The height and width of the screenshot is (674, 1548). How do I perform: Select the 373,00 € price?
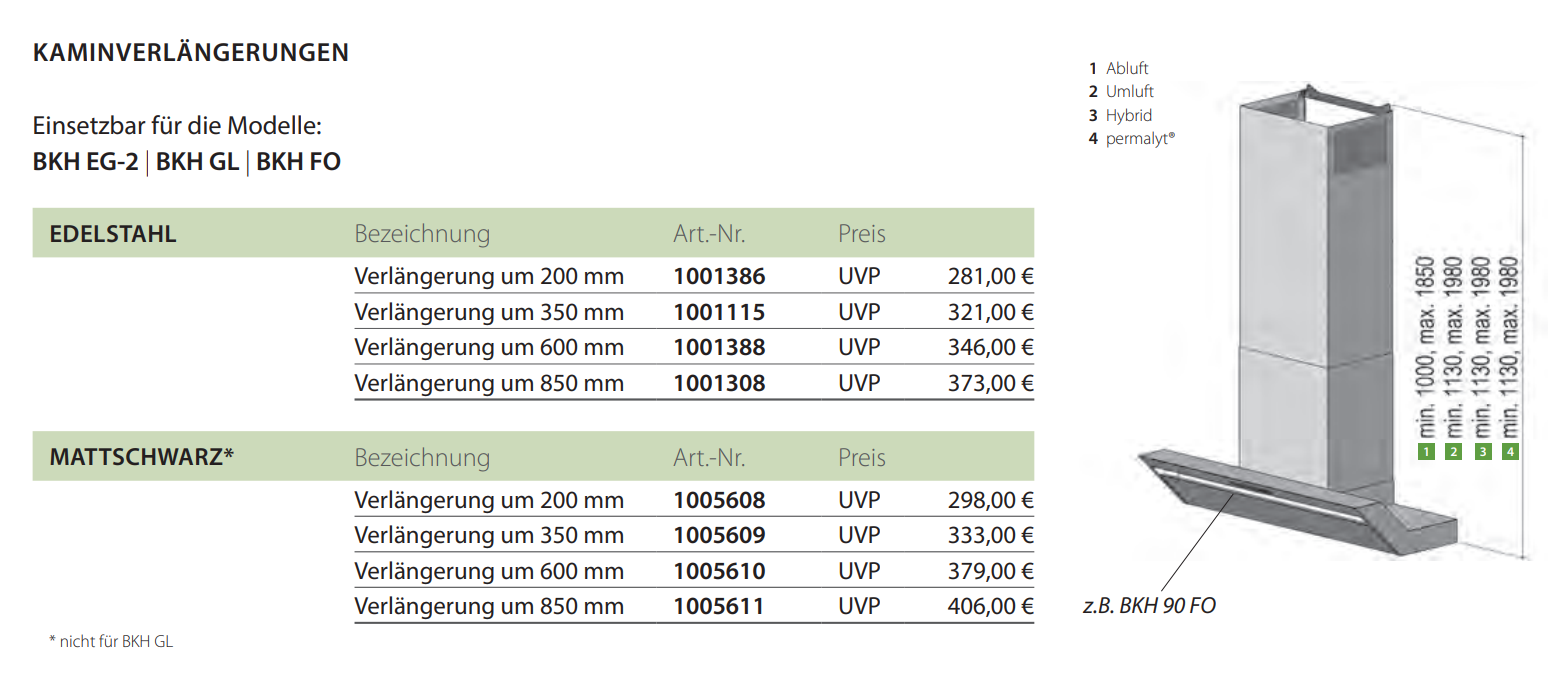[990, 383]
